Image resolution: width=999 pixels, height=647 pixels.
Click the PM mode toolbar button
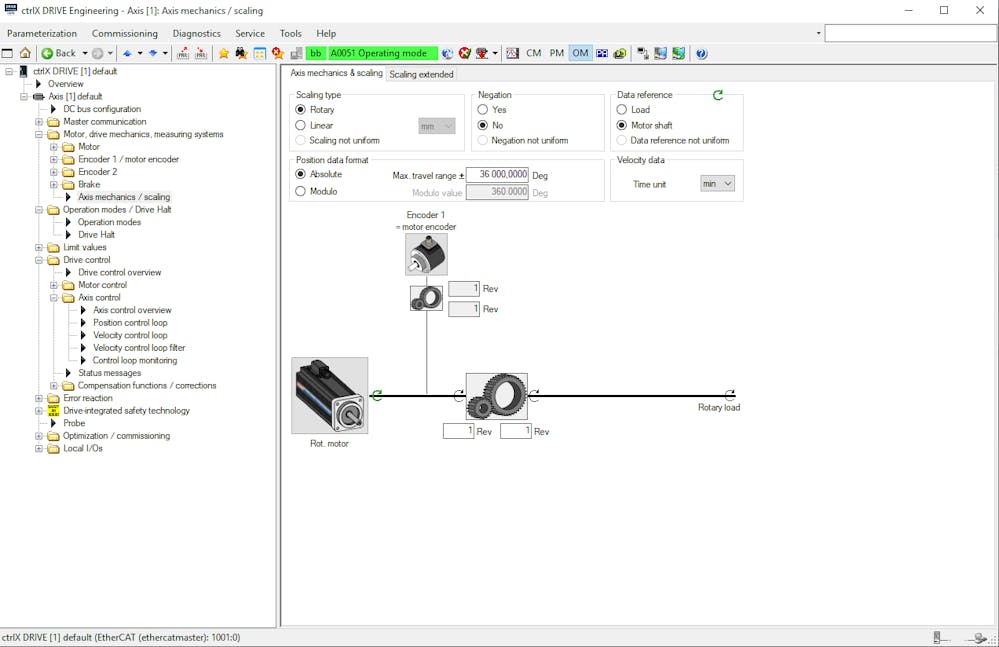tap(557, 53)
